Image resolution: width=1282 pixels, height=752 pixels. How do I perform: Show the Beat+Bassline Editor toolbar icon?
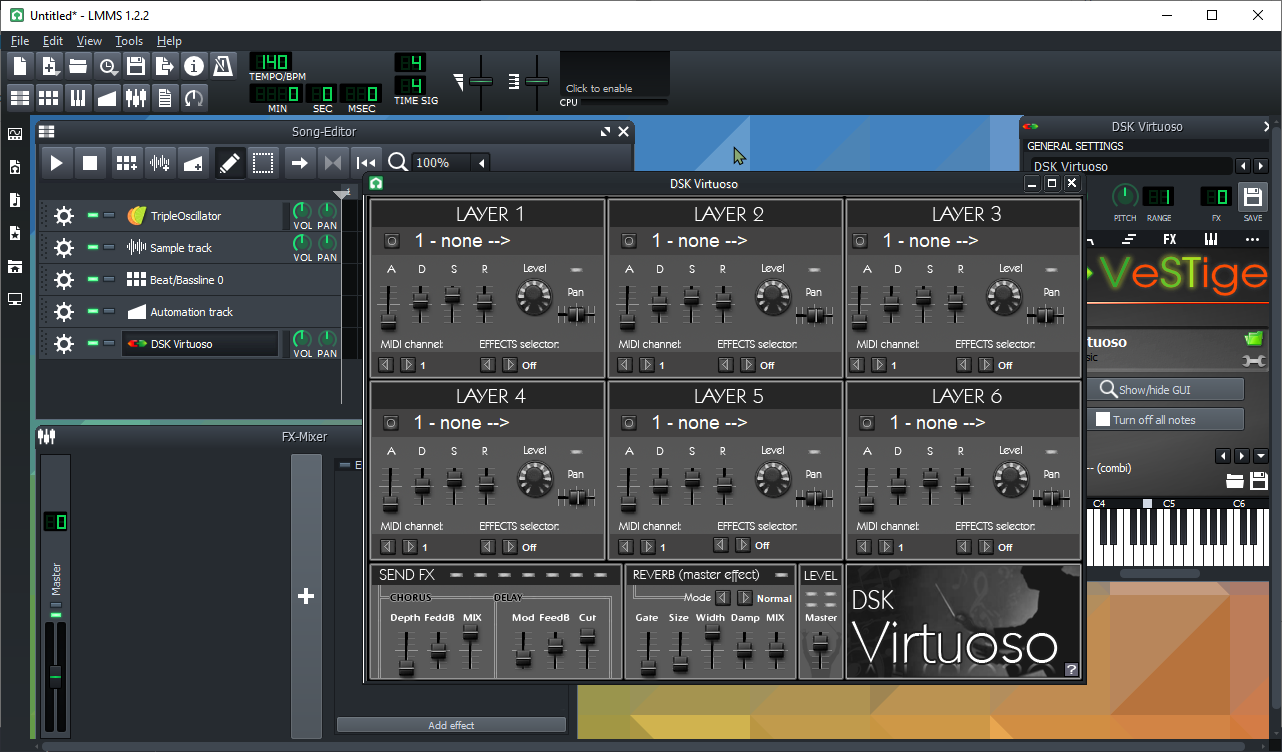point(49,97)
